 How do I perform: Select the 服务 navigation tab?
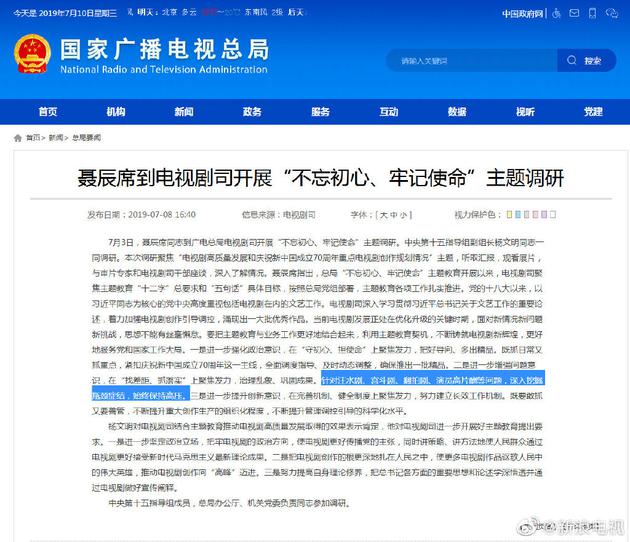[320, 112]
